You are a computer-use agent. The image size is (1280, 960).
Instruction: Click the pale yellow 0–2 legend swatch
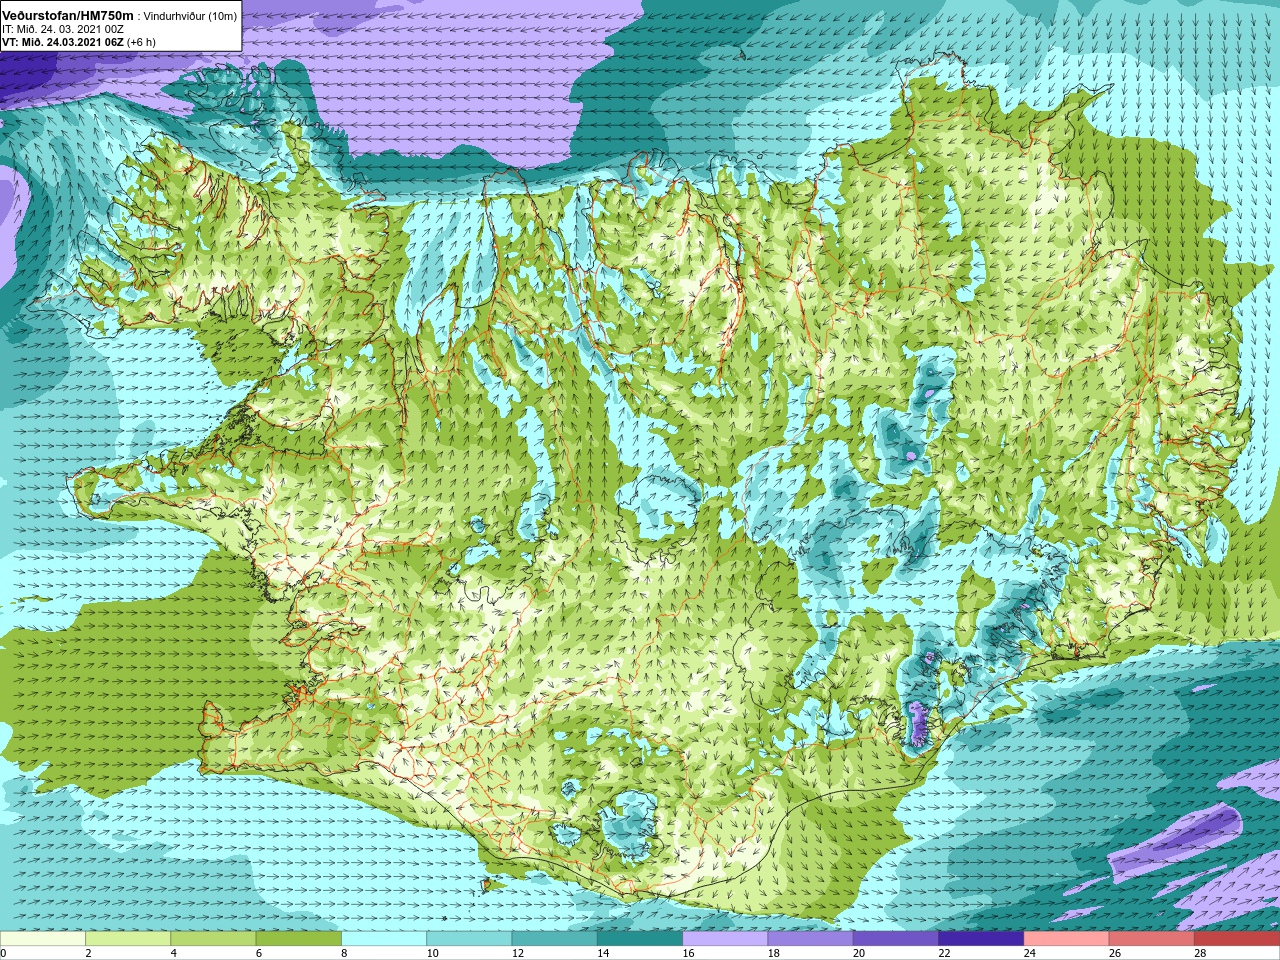pos(43,939)
